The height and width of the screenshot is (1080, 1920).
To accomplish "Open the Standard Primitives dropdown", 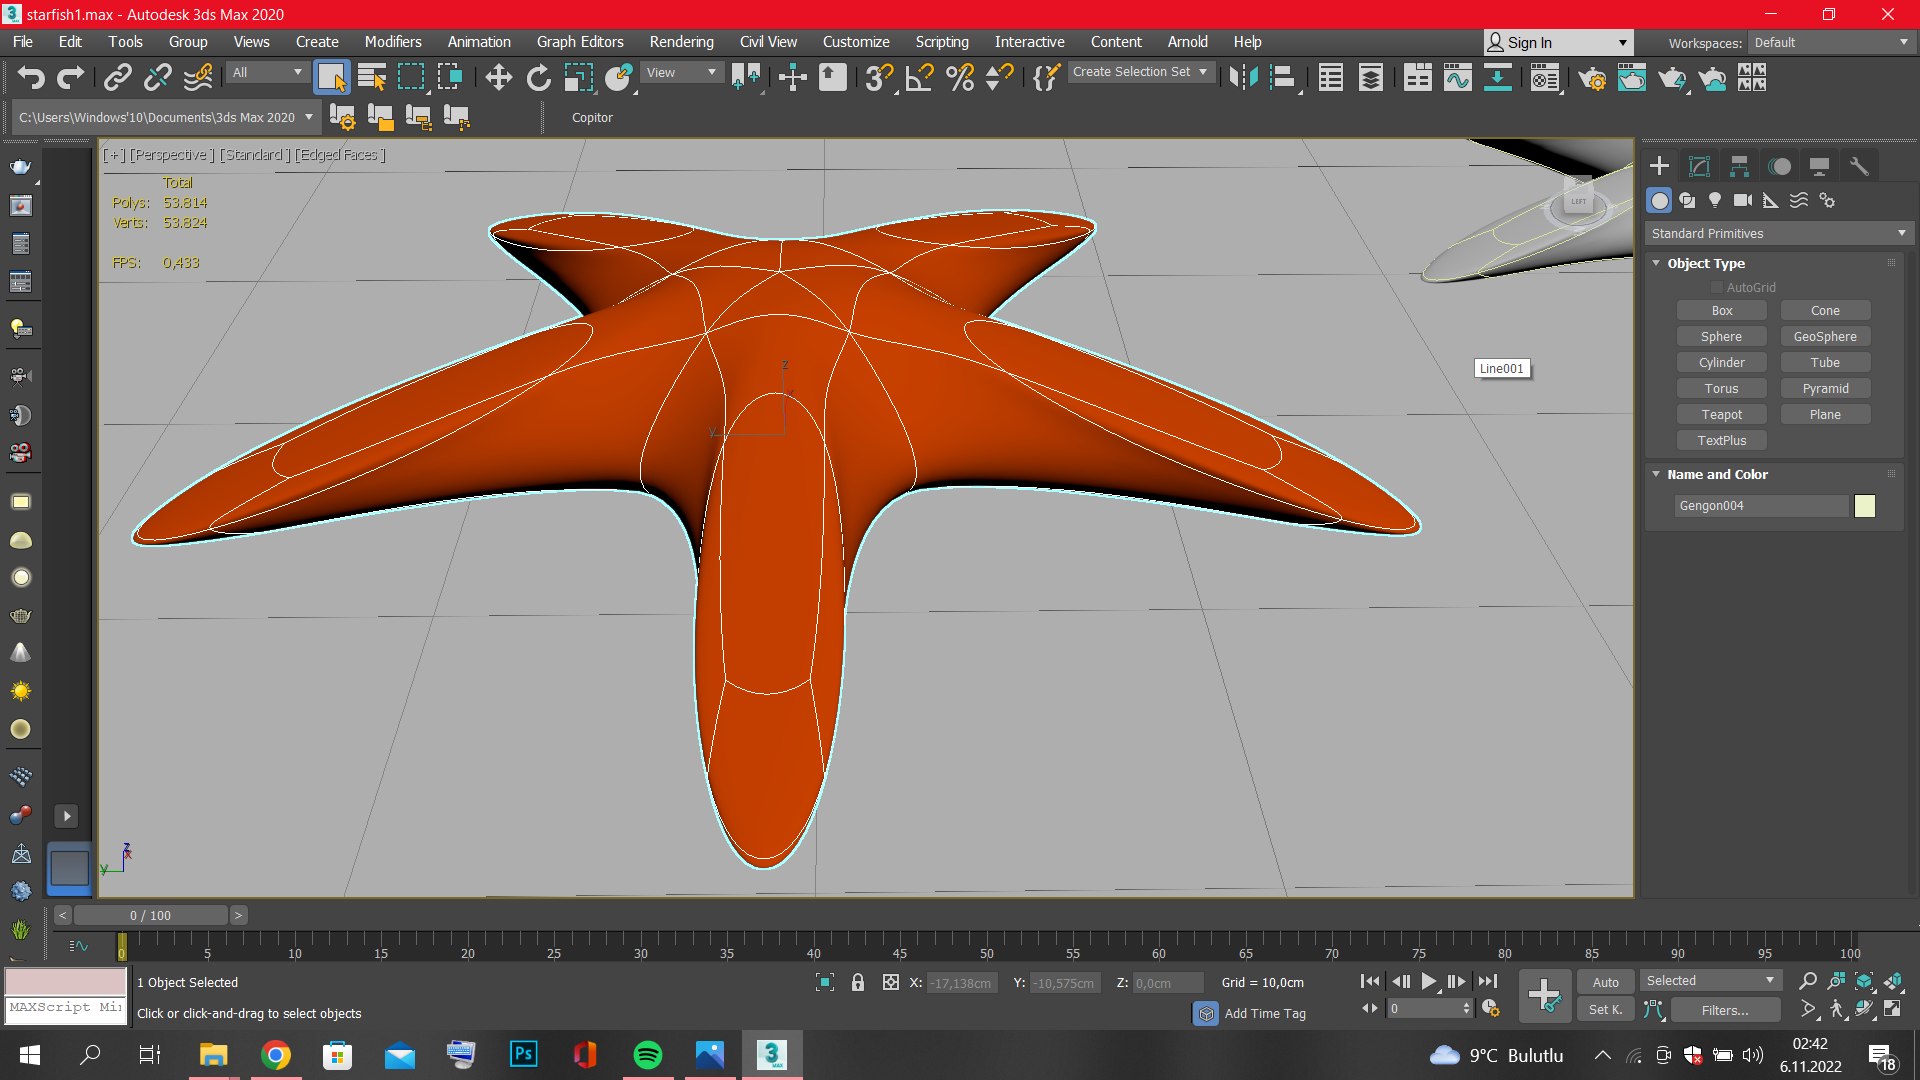I will [1778, 233].
